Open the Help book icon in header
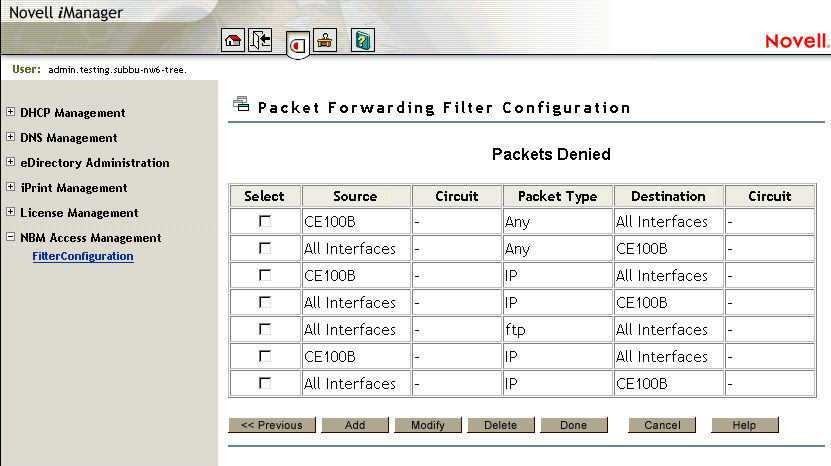Screen dimensions: 831x466 [363, 40]
